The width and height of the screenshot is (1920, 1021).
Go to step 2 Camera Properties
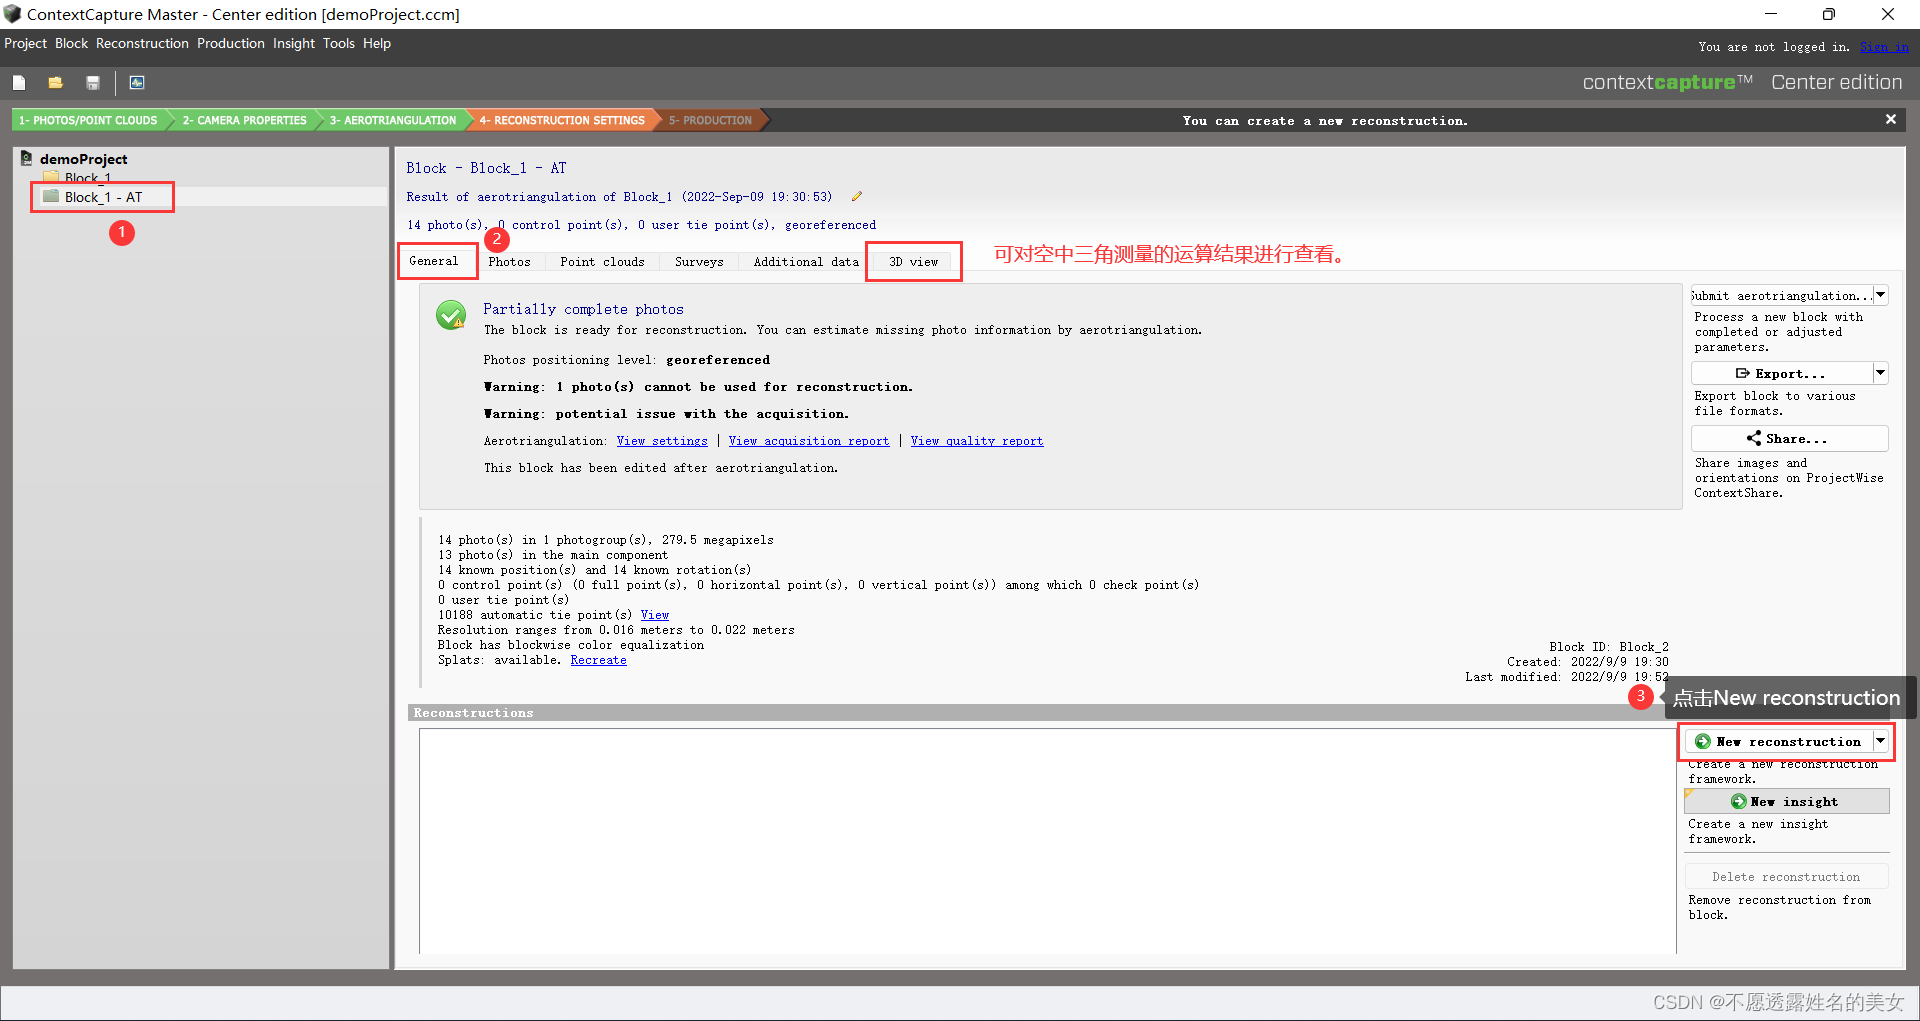tap(244, 120)
